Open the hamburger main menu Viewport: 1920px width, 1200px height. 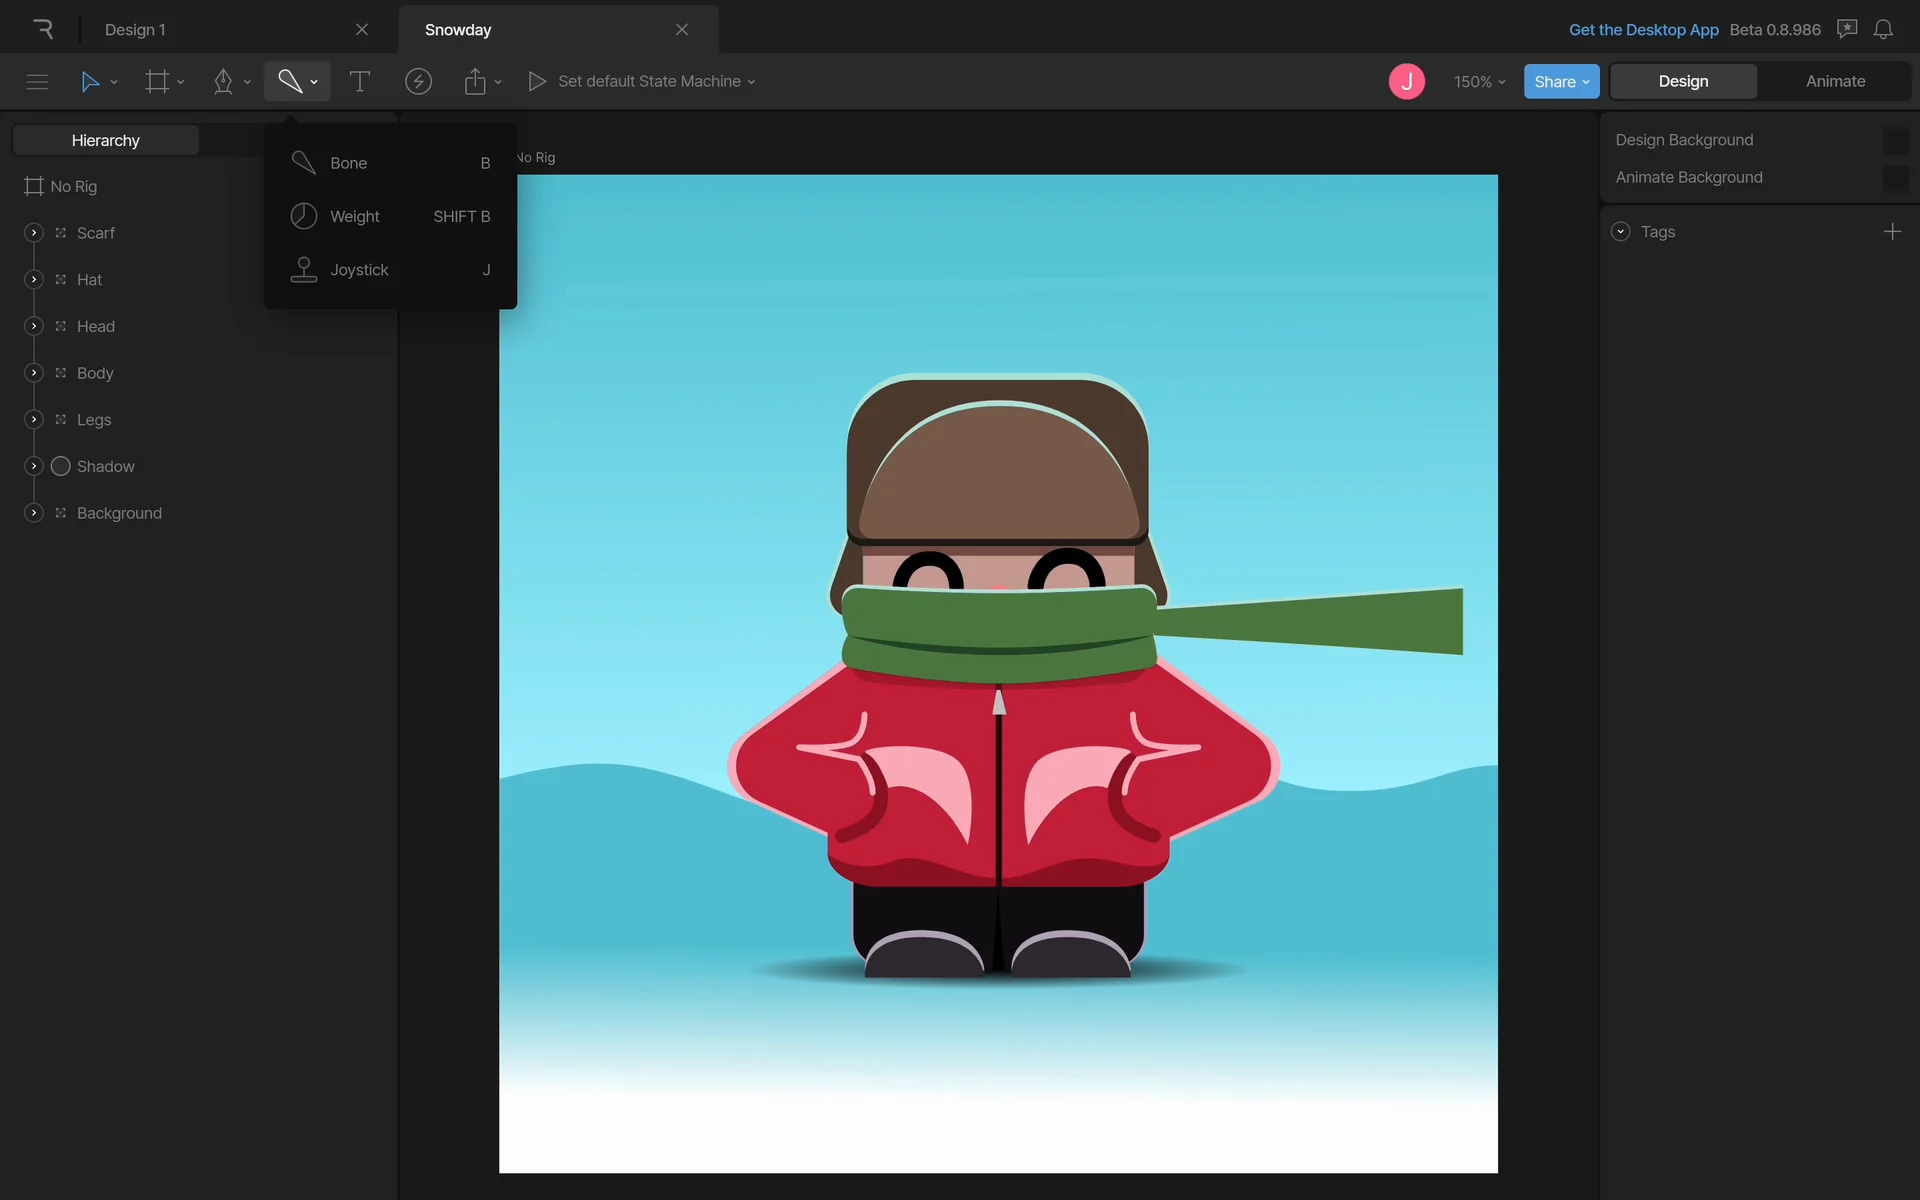pos(37,81)
